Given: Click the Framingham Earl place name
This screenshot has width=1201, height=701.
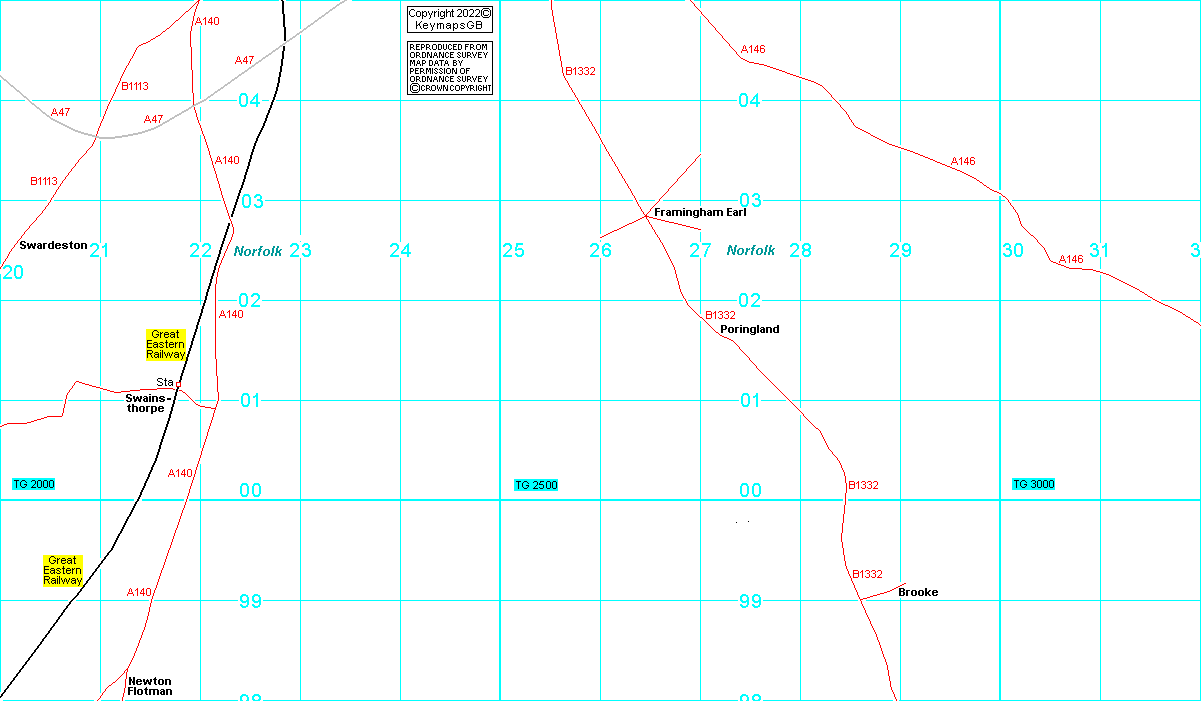Looking at the screenshot, I should click(700, 213).
